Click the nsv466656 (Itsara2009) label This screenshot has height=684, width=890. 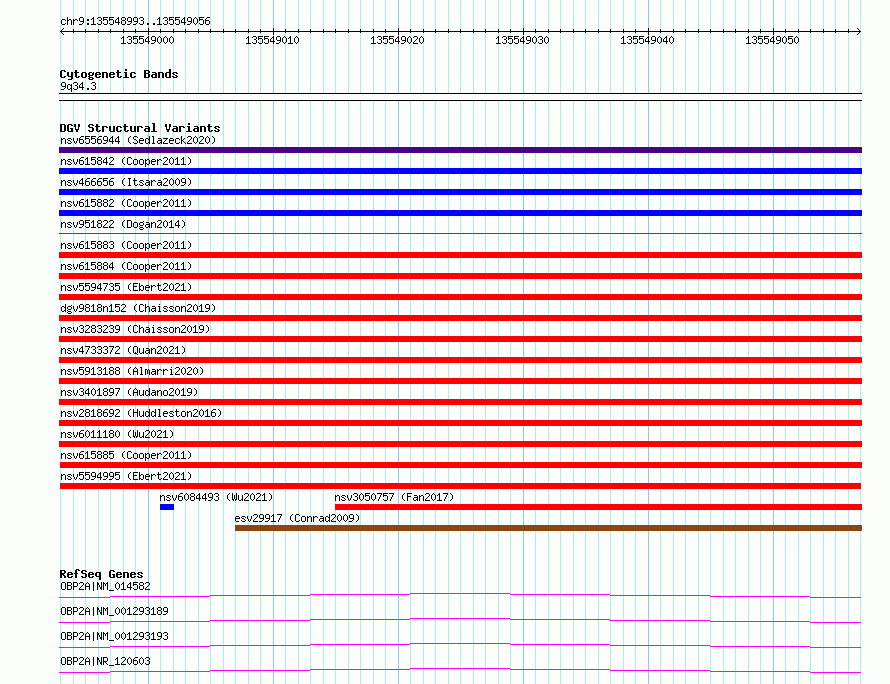click(126, 182)
